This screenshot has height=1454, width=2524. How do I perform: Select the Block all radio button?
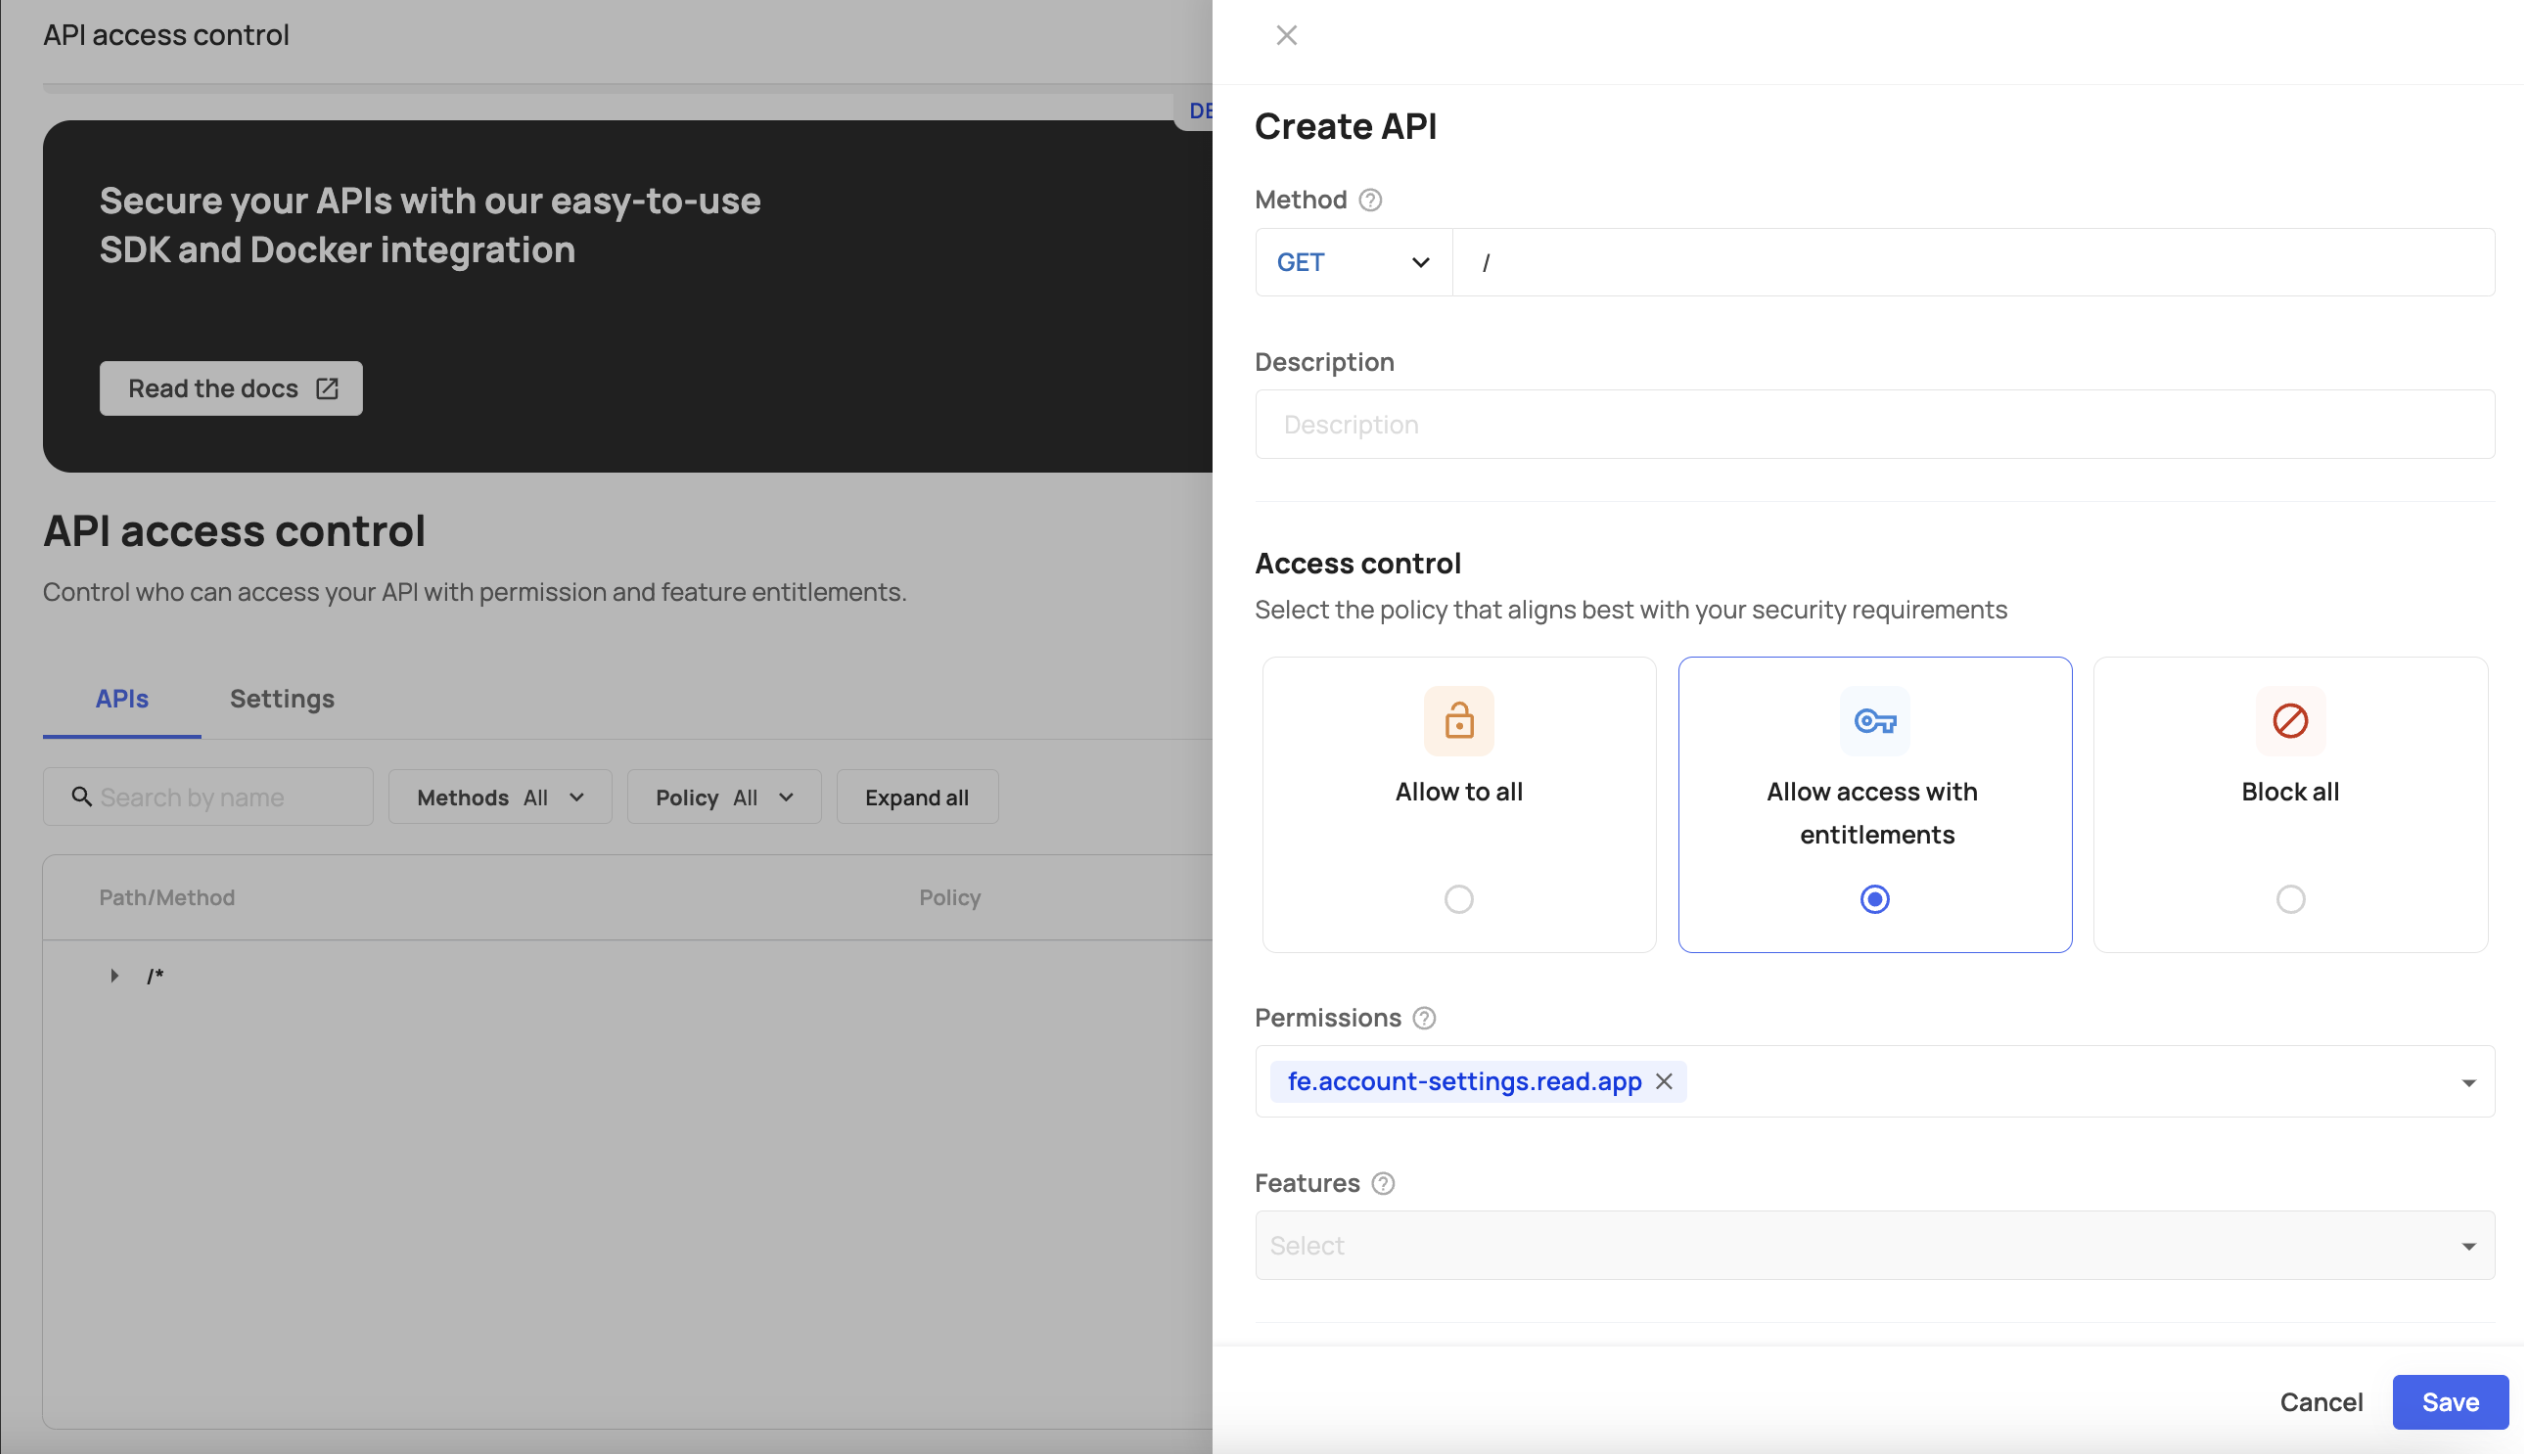point(2290,899)
